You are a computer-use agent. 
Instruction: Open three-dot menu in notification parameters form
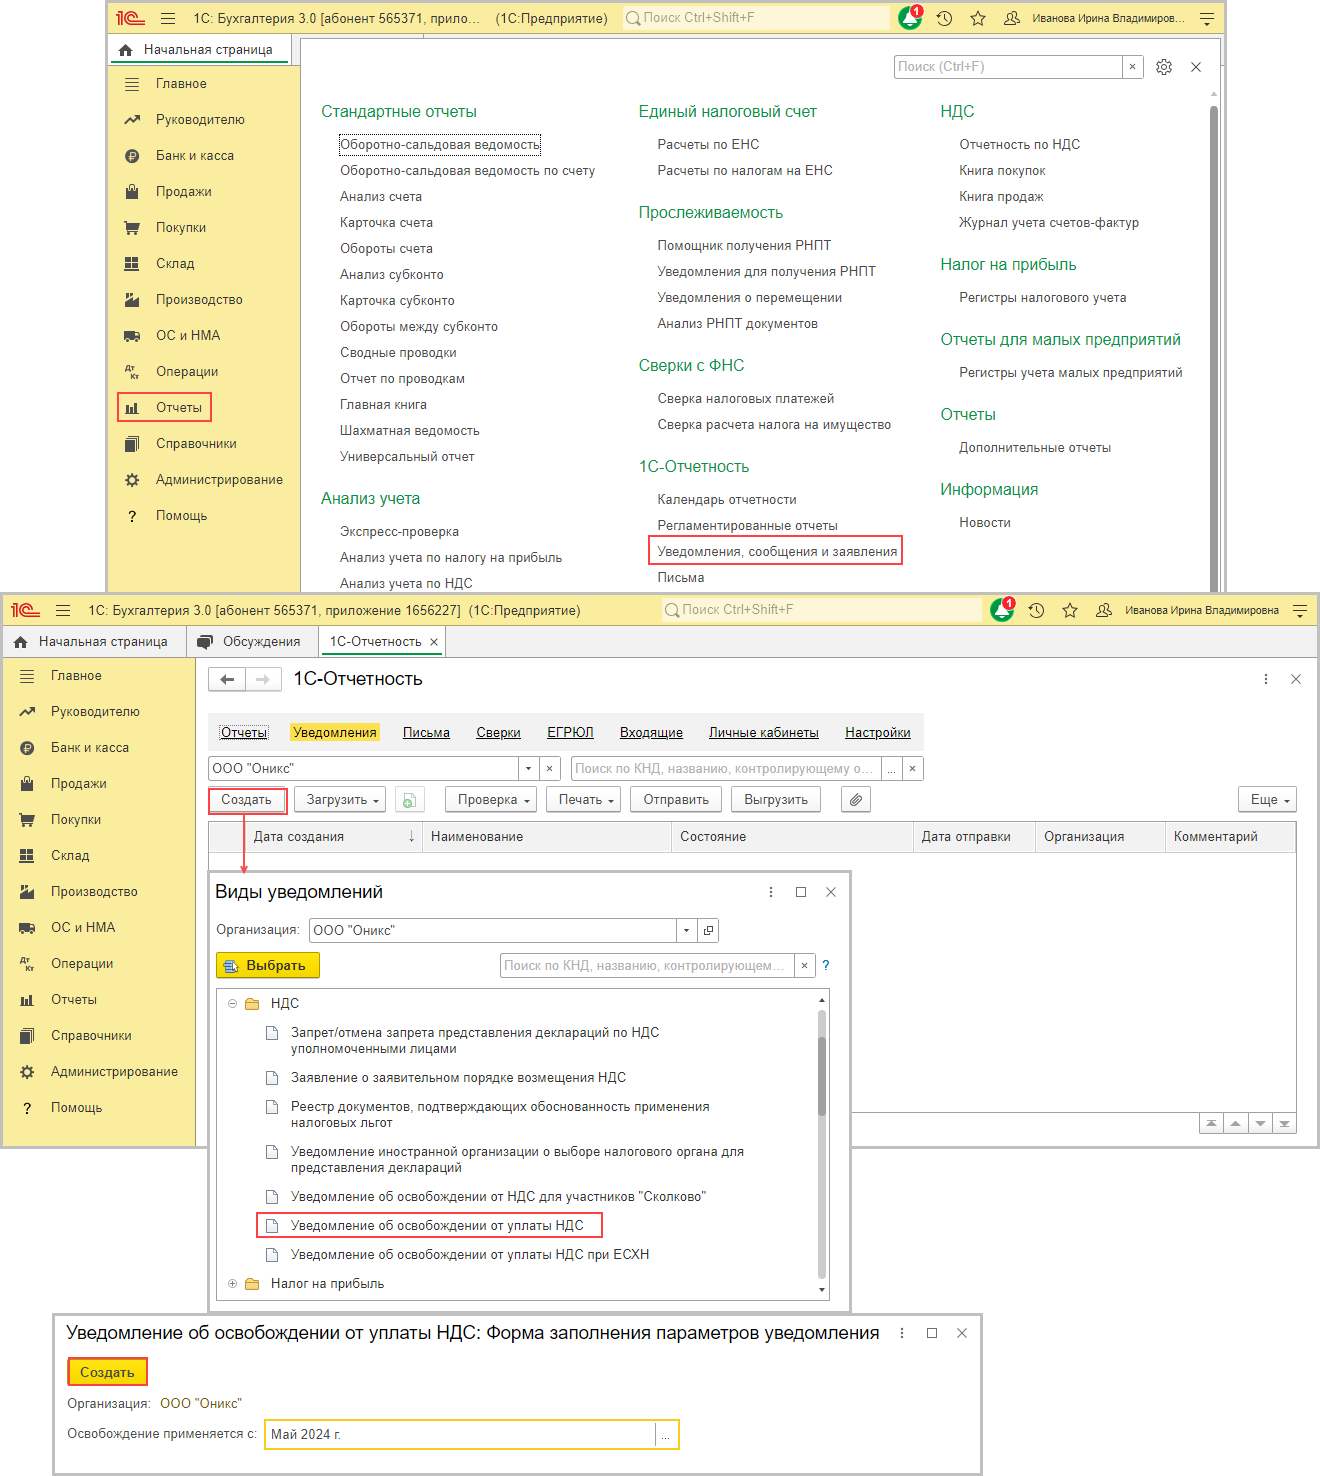pyautogui.click(x=902, y=1333)
